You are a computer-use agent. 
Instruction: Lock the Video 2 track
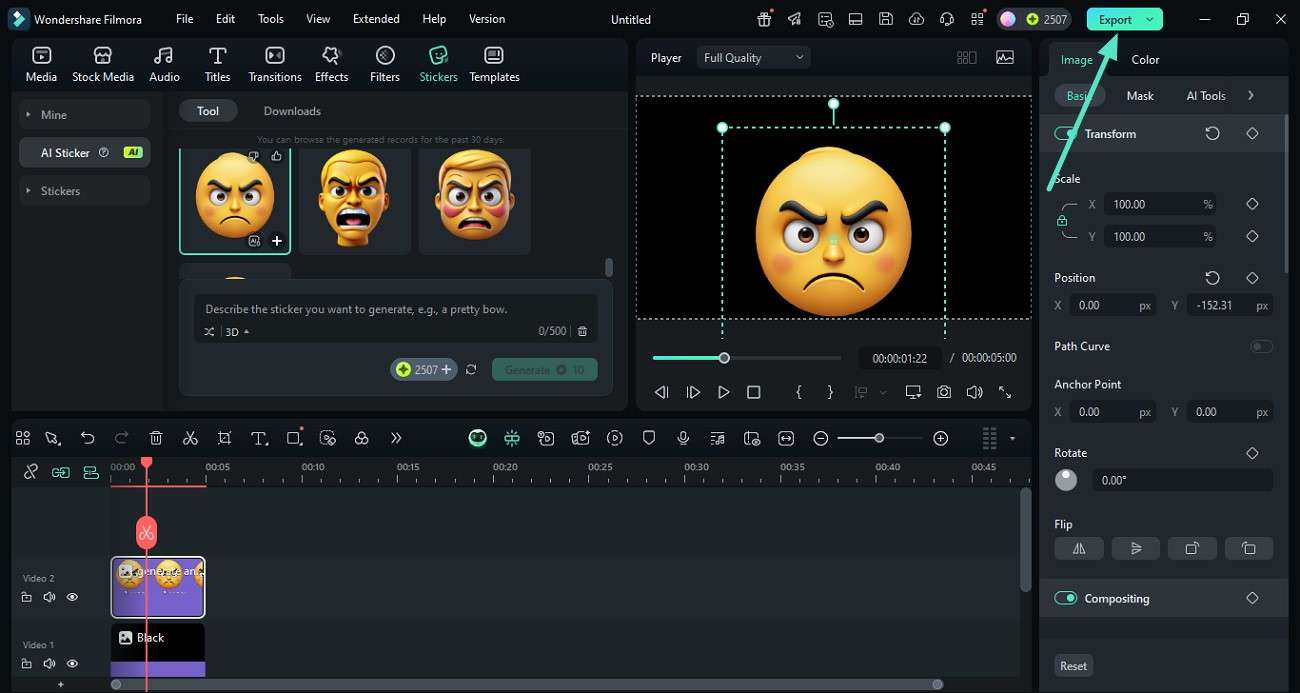27,597
